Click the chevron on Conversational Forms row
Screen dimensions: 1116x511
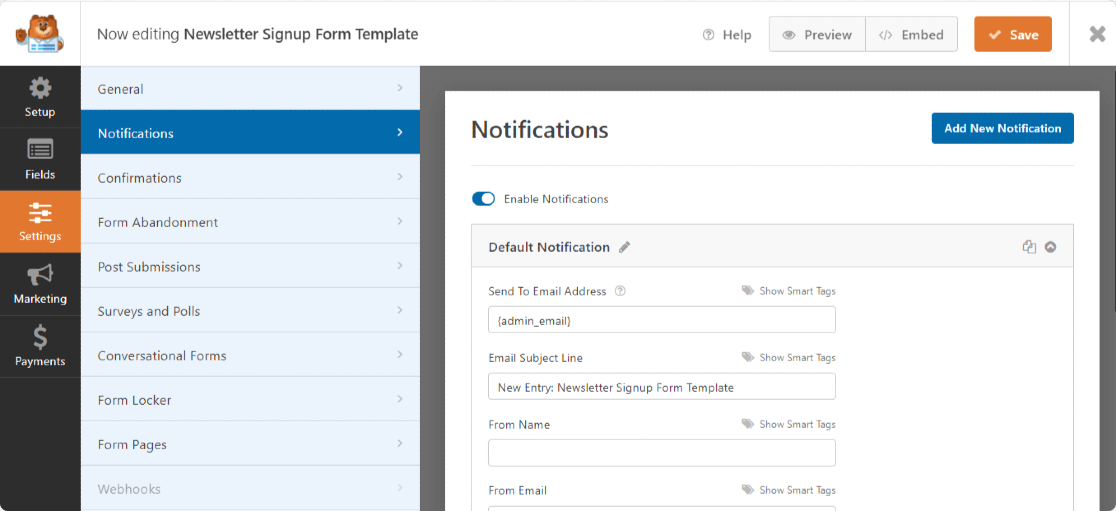pyautogui.click(x=400, y=354)
